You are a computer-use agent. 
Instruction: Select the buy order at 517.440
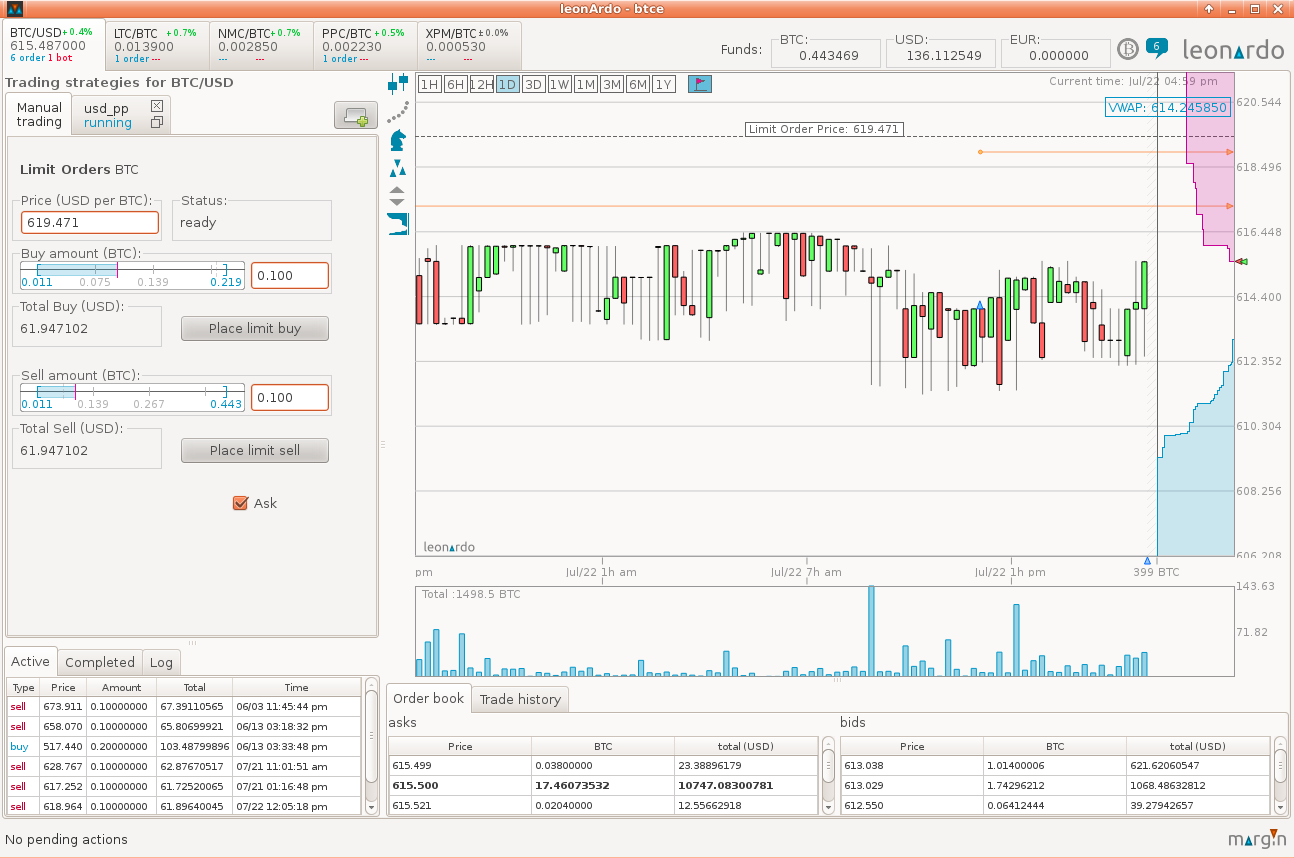pyautogui.click(x=184, y=746)
